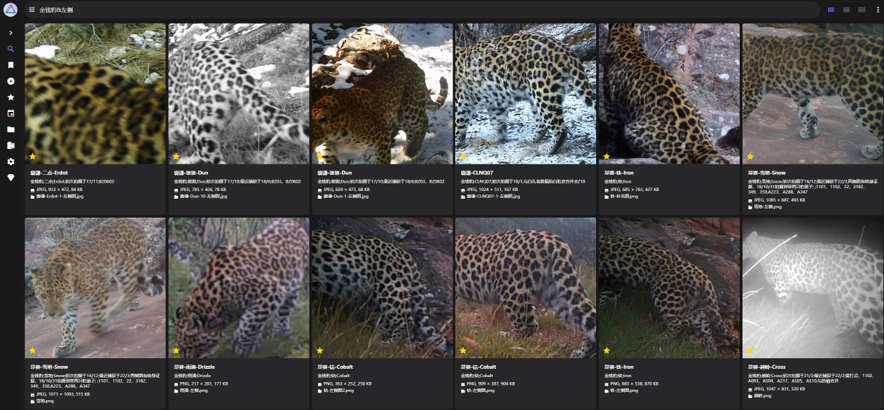
Task: Open the Cross photo title link
Action: [x=767, y=367]
